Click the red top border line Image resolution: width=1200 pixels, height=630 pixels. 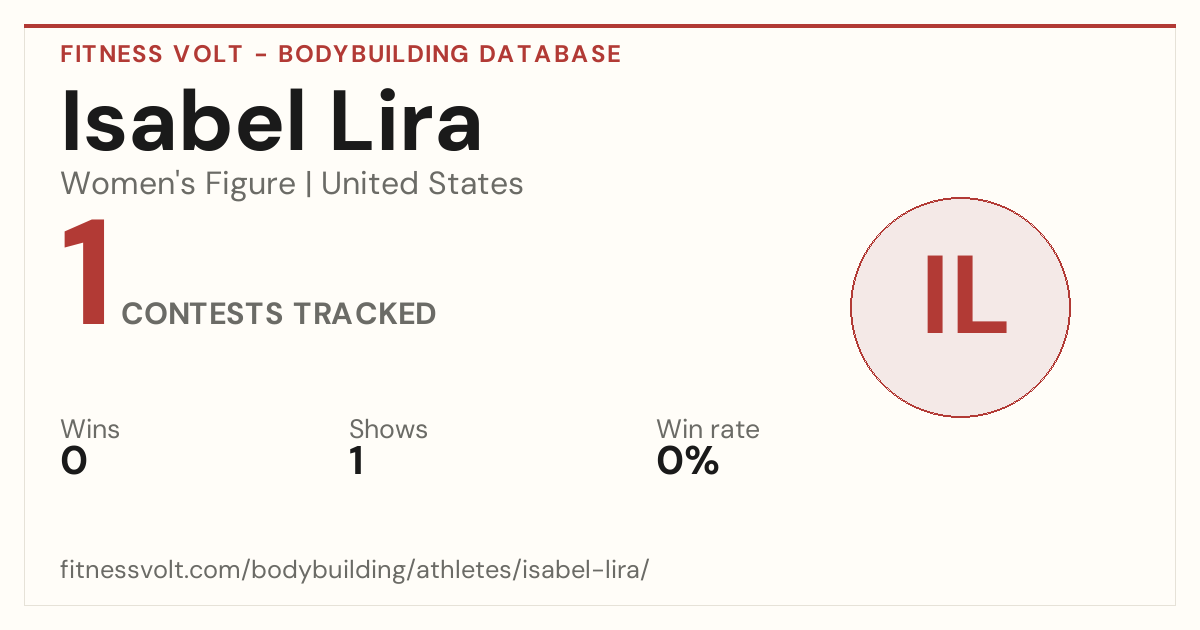tap(600, 26)
